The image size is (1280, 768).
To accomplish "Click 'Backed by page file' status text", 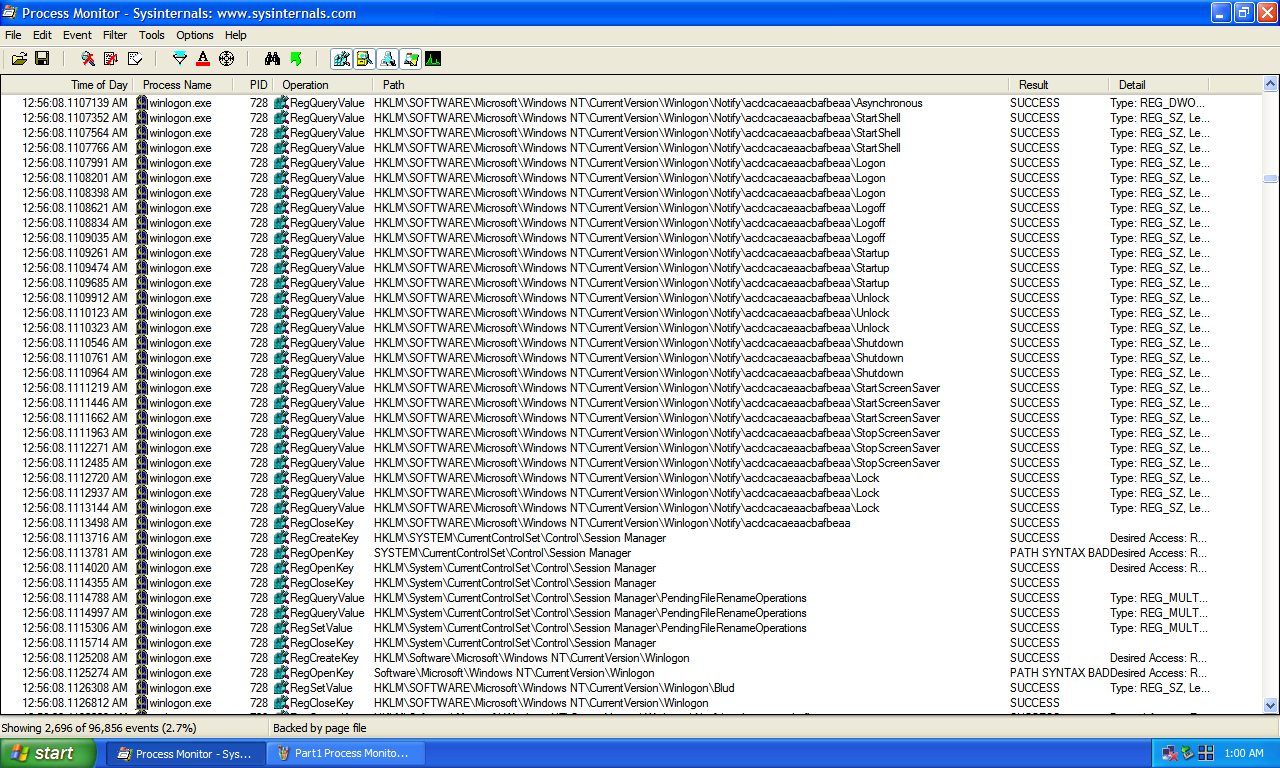I will tap(320, 728).
